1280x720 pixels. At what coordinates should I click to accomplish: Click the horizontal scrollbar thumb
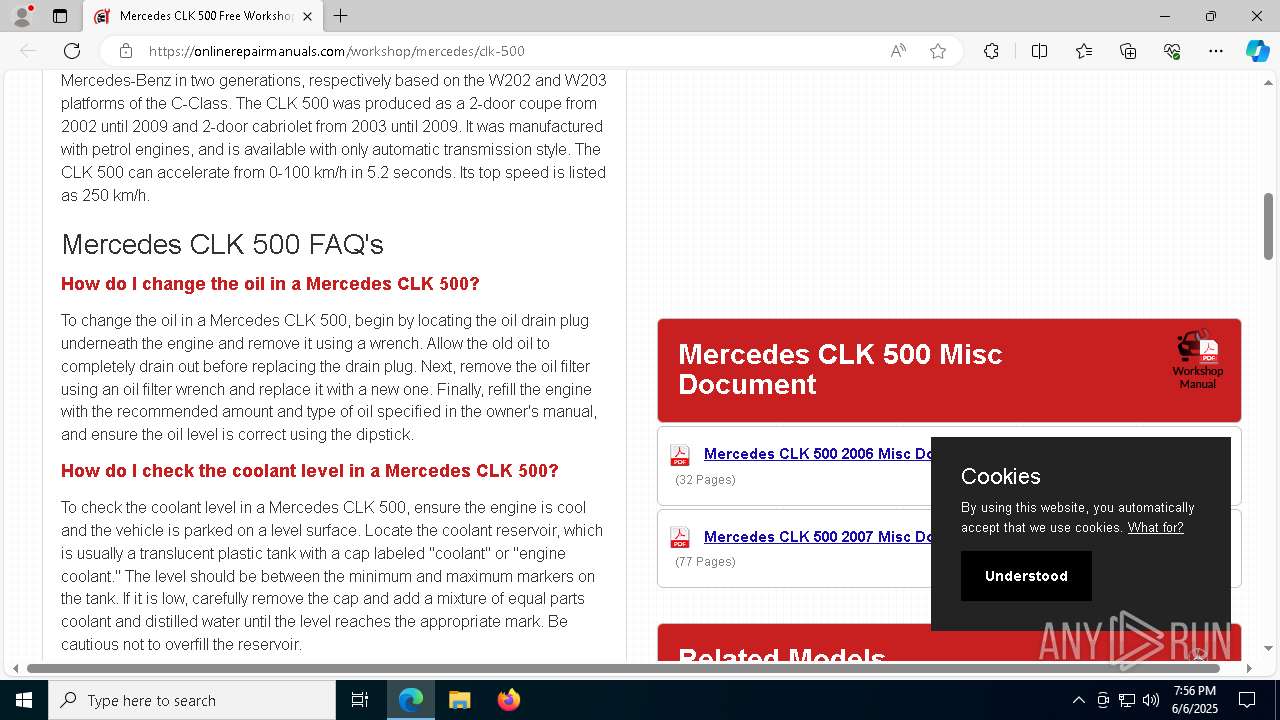point(623,668)
